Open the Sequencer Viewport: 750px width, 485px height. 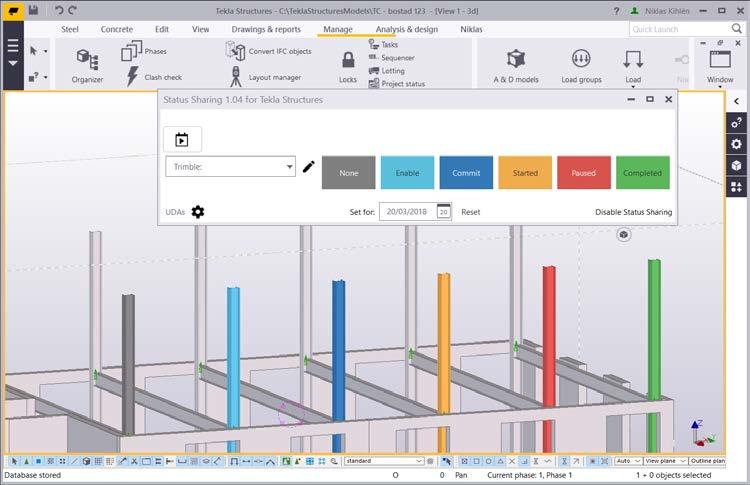click(x=391, y=57)
